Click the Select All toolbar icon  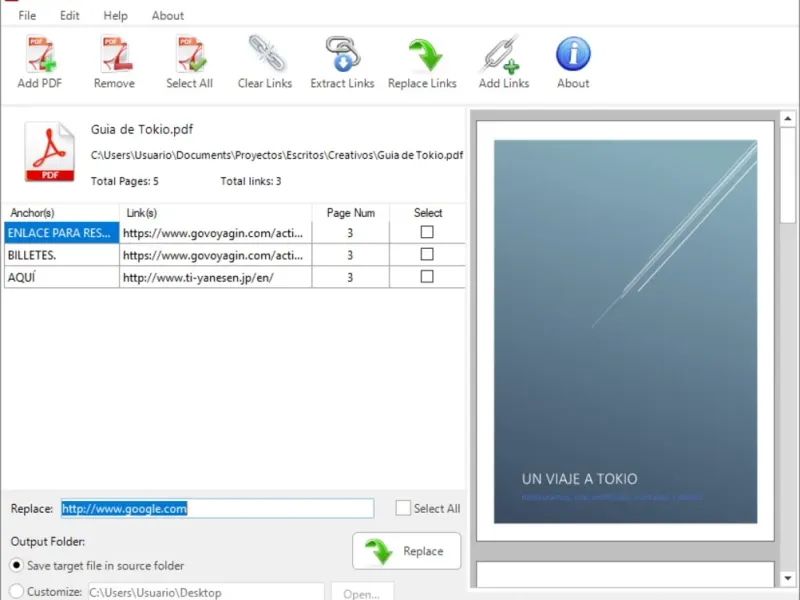pyautogui.click(x=190, y=55)
